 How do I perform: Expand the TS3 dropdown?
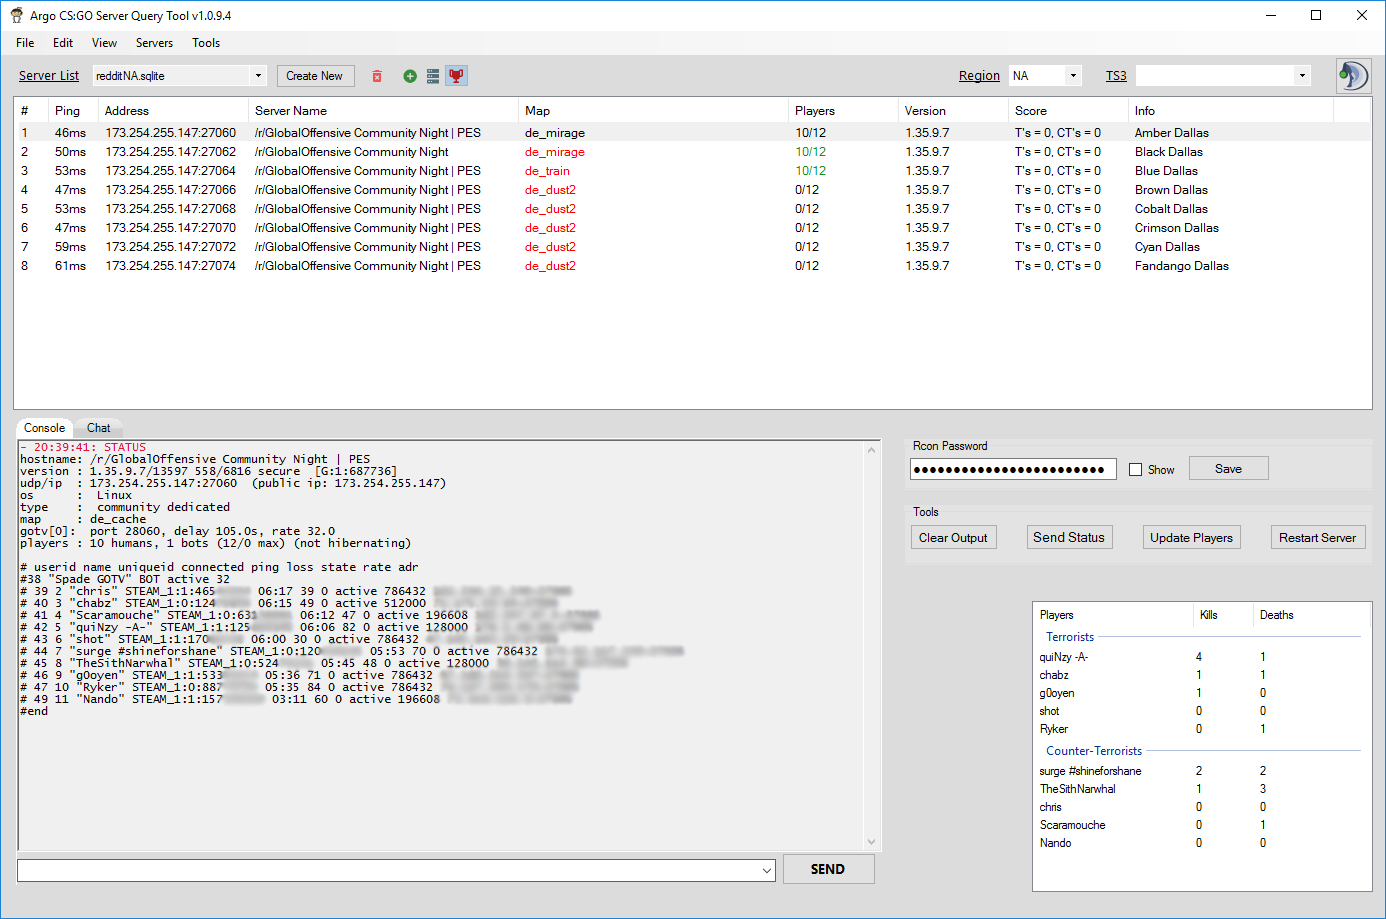(1302, 76)
